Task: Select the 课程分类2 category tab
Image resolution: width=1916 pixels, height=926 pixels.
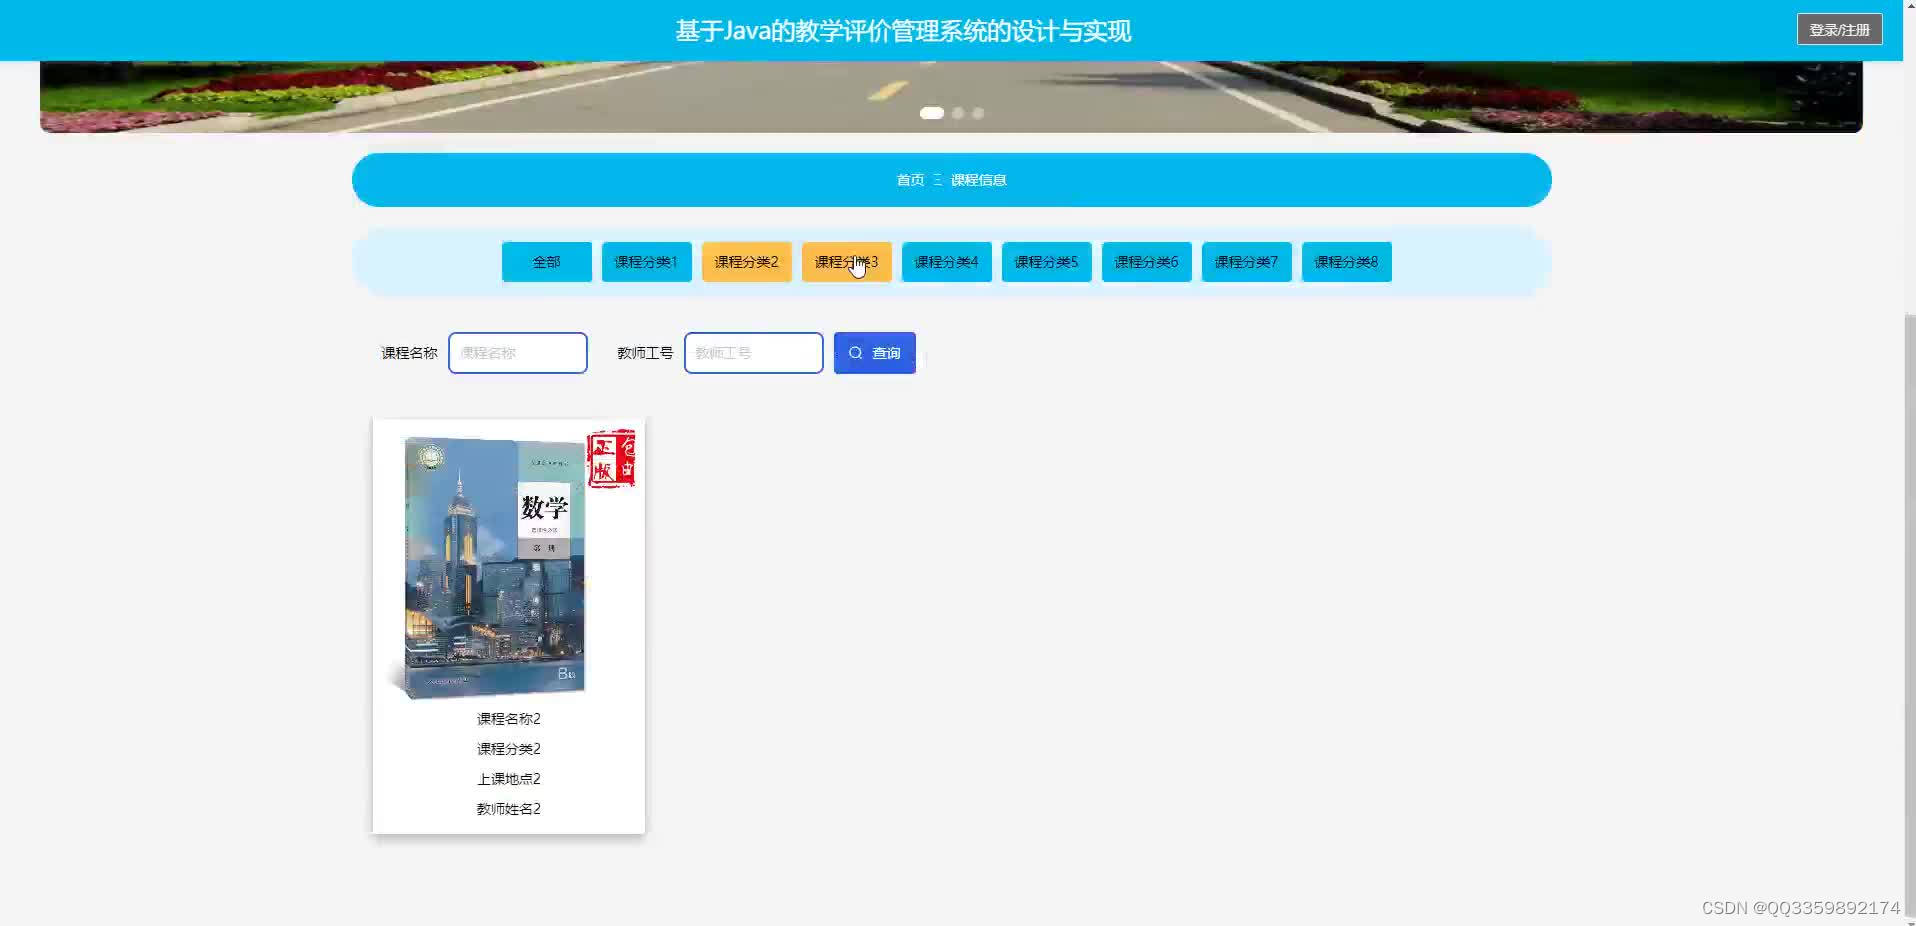Action: coord(746,262)
